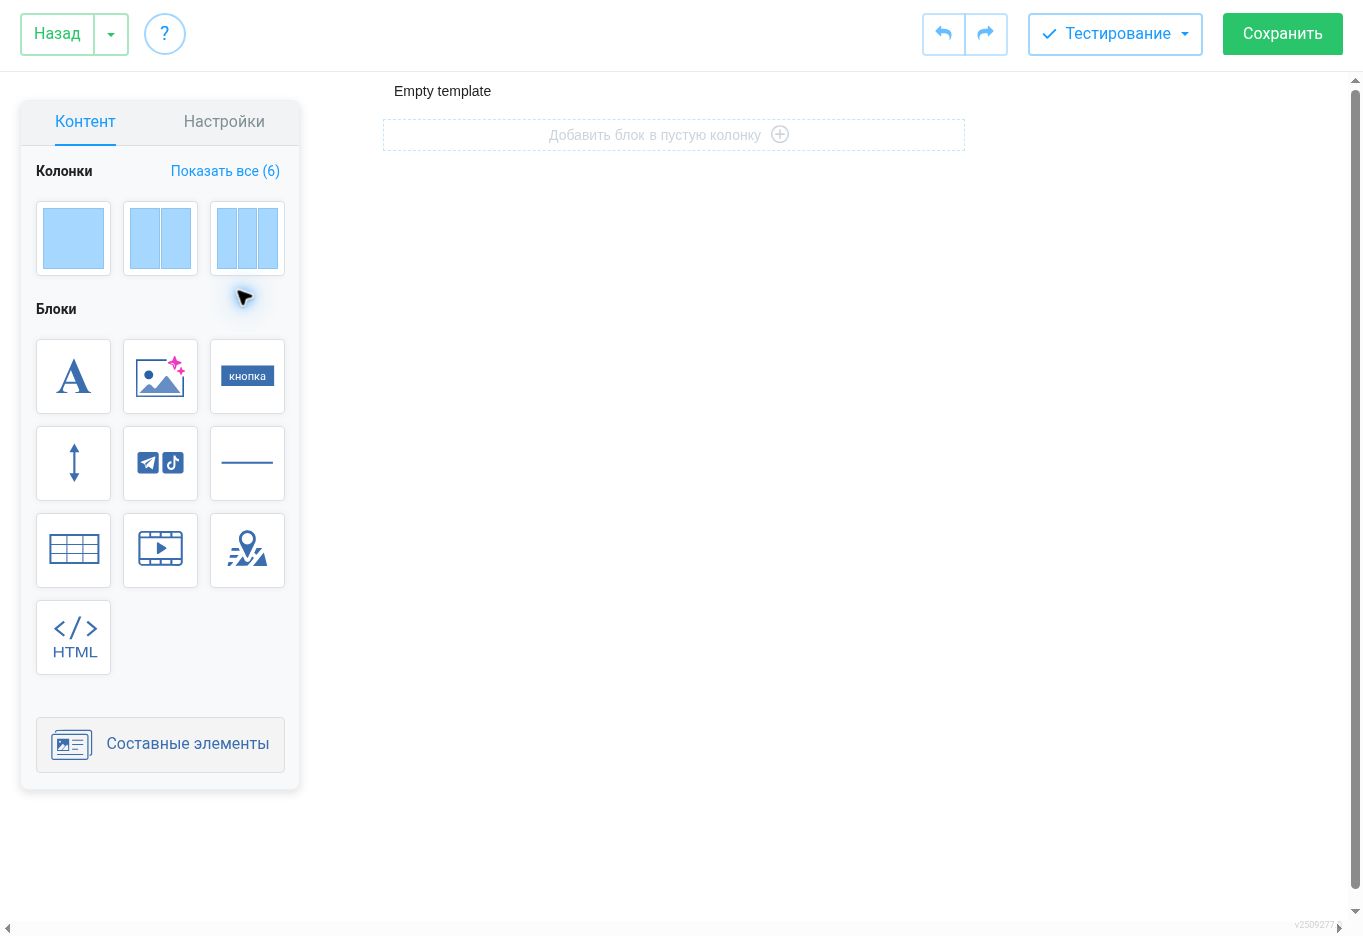1363x936 pixels.
Task: Select the single column layout
Action: pyautogui.click(x=73, y=238)
